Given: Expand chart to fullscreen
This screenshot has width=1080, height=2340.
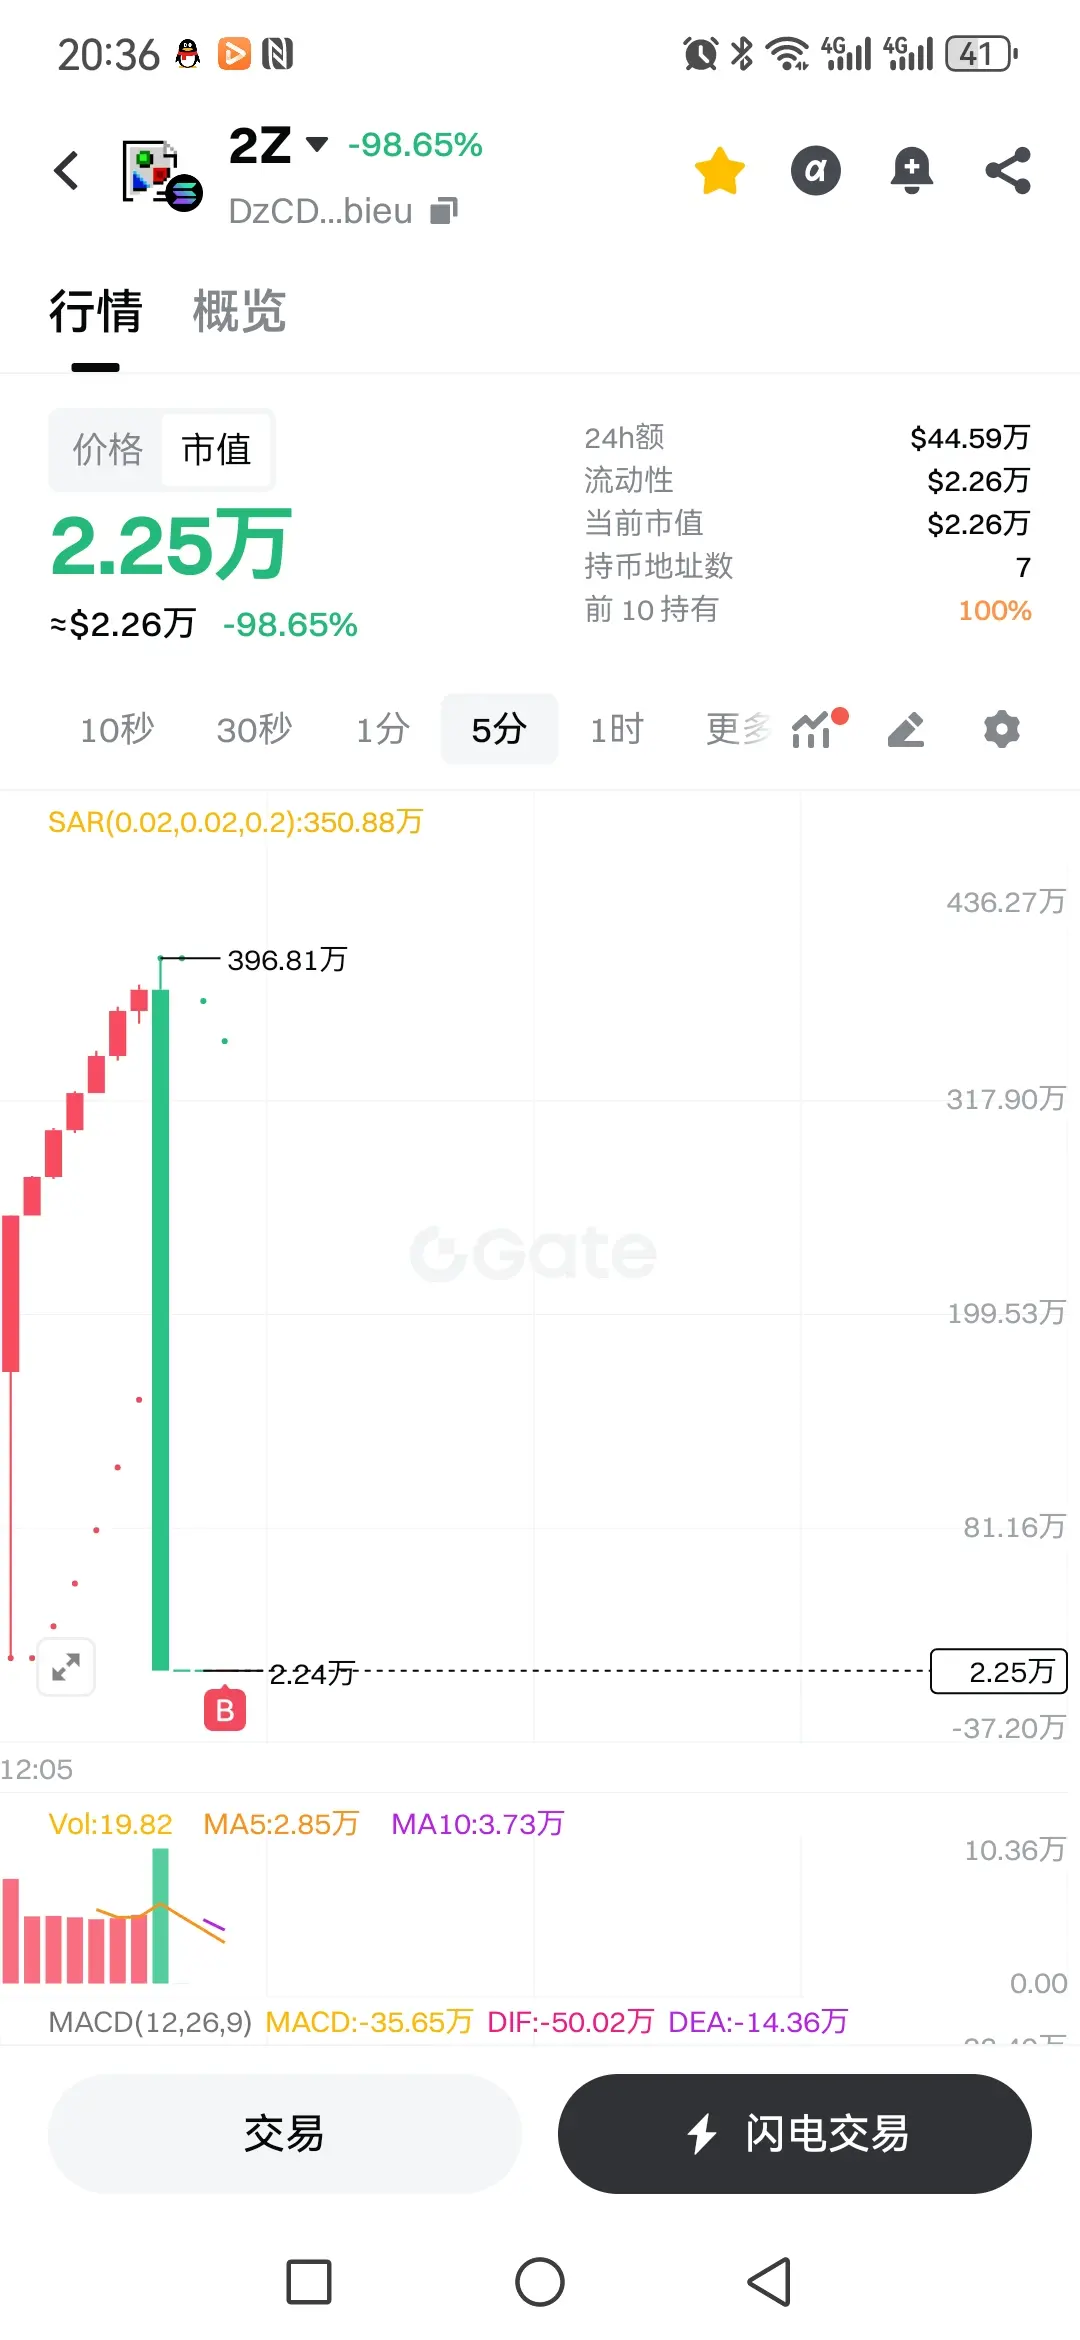Looking at the screenshot, I should [x=66, y=1667].
